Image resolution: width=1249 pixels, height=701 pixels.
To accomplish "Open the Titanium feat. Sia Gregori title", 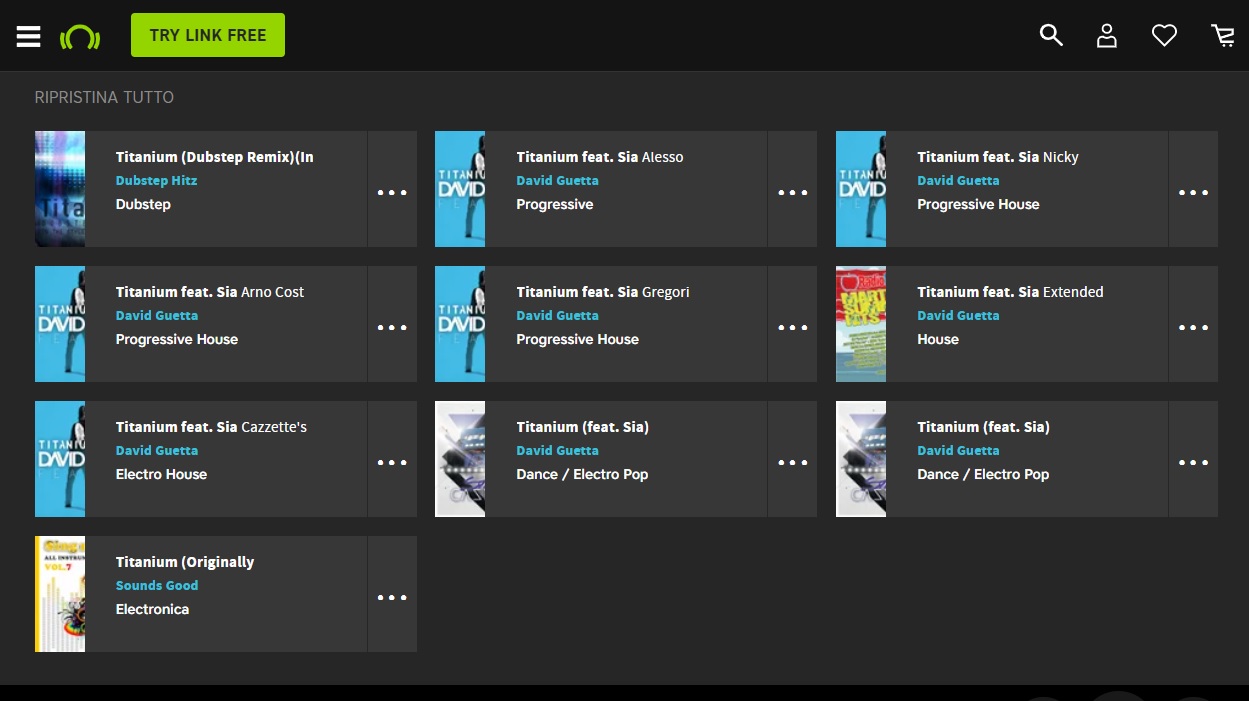I will click(603, 292).
